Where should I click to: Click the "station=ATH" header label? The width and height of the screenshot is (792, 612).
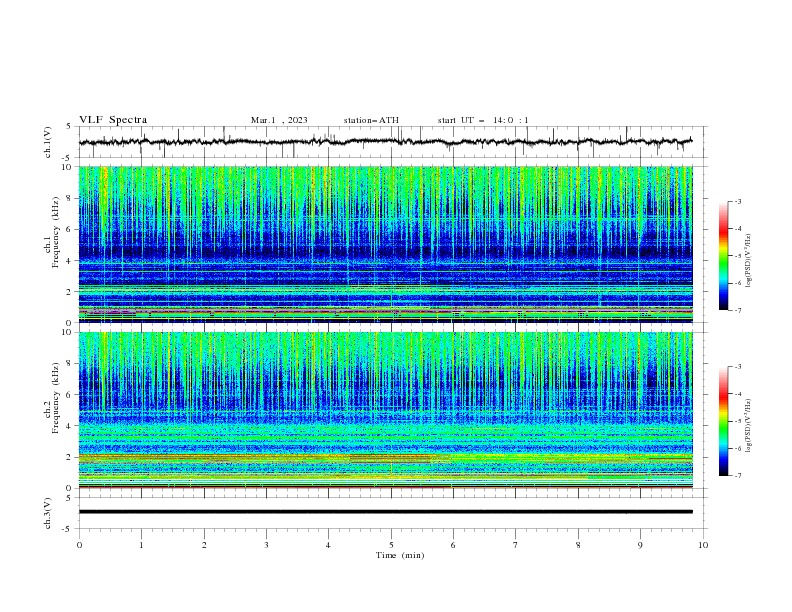pyautogui.click(x=371, y=120)
